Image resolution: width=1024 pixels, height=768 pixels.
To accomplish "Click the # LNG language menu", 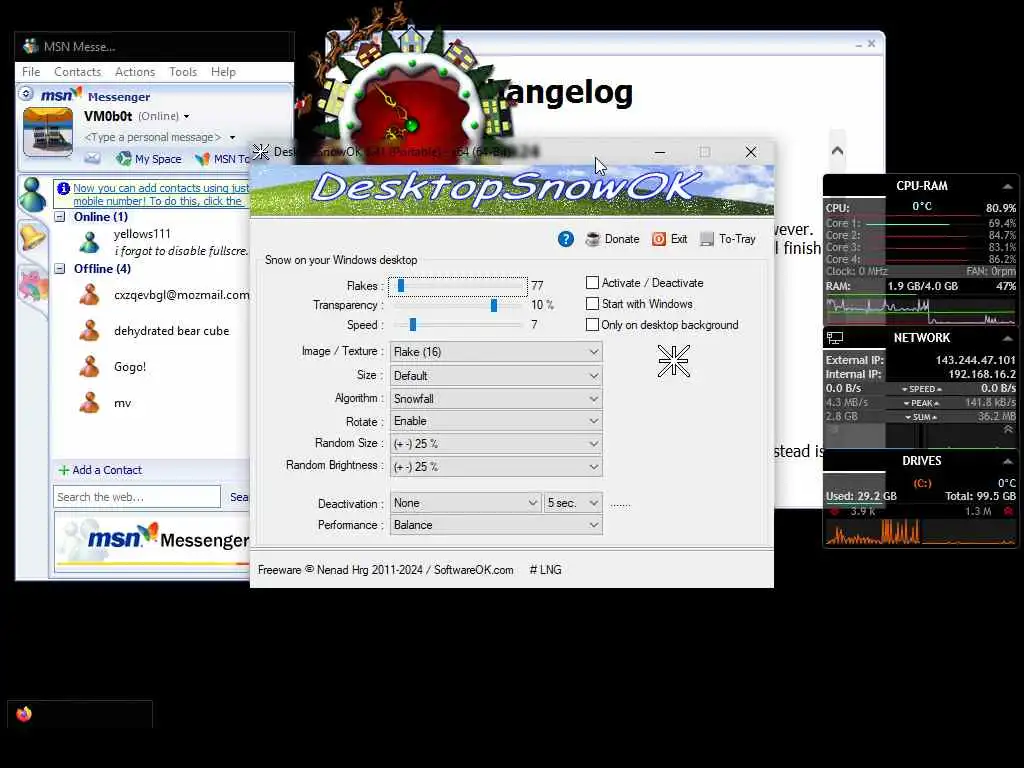I will coord(545,570).
